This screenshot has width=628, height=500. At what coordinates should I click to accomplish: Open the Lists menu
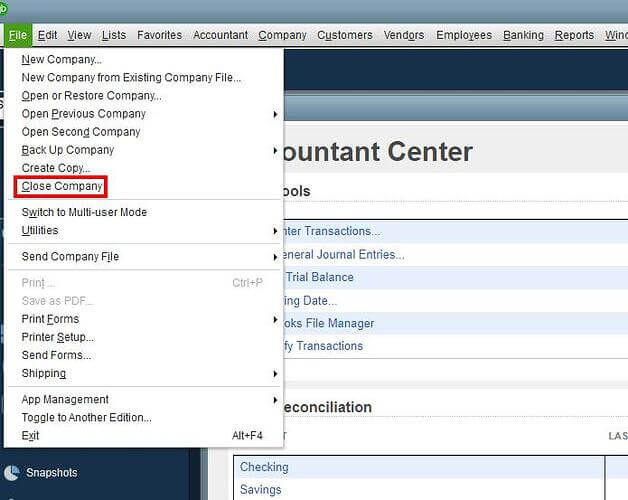click(x=114, y=35)
